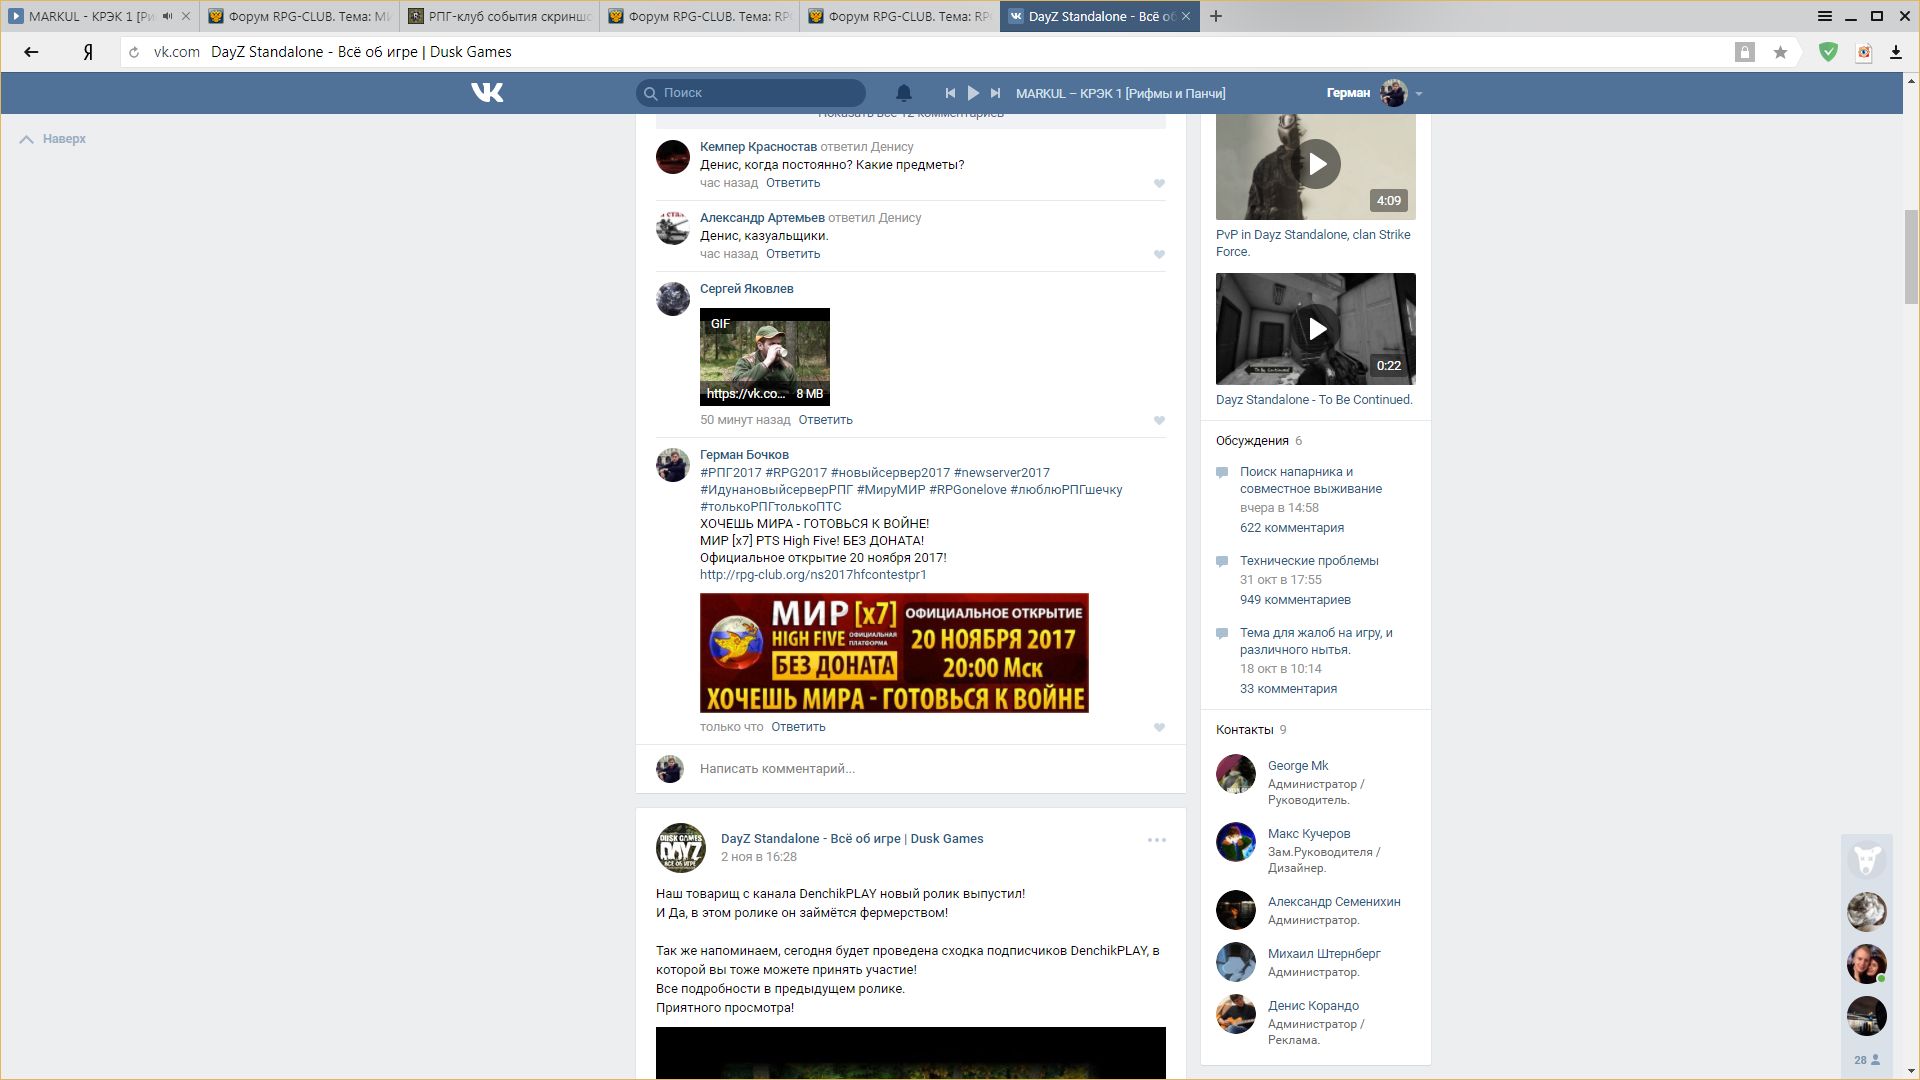This screenshot has height=1080, width=1920.
Task: Open the notifications bell icon
Action: 903,93
